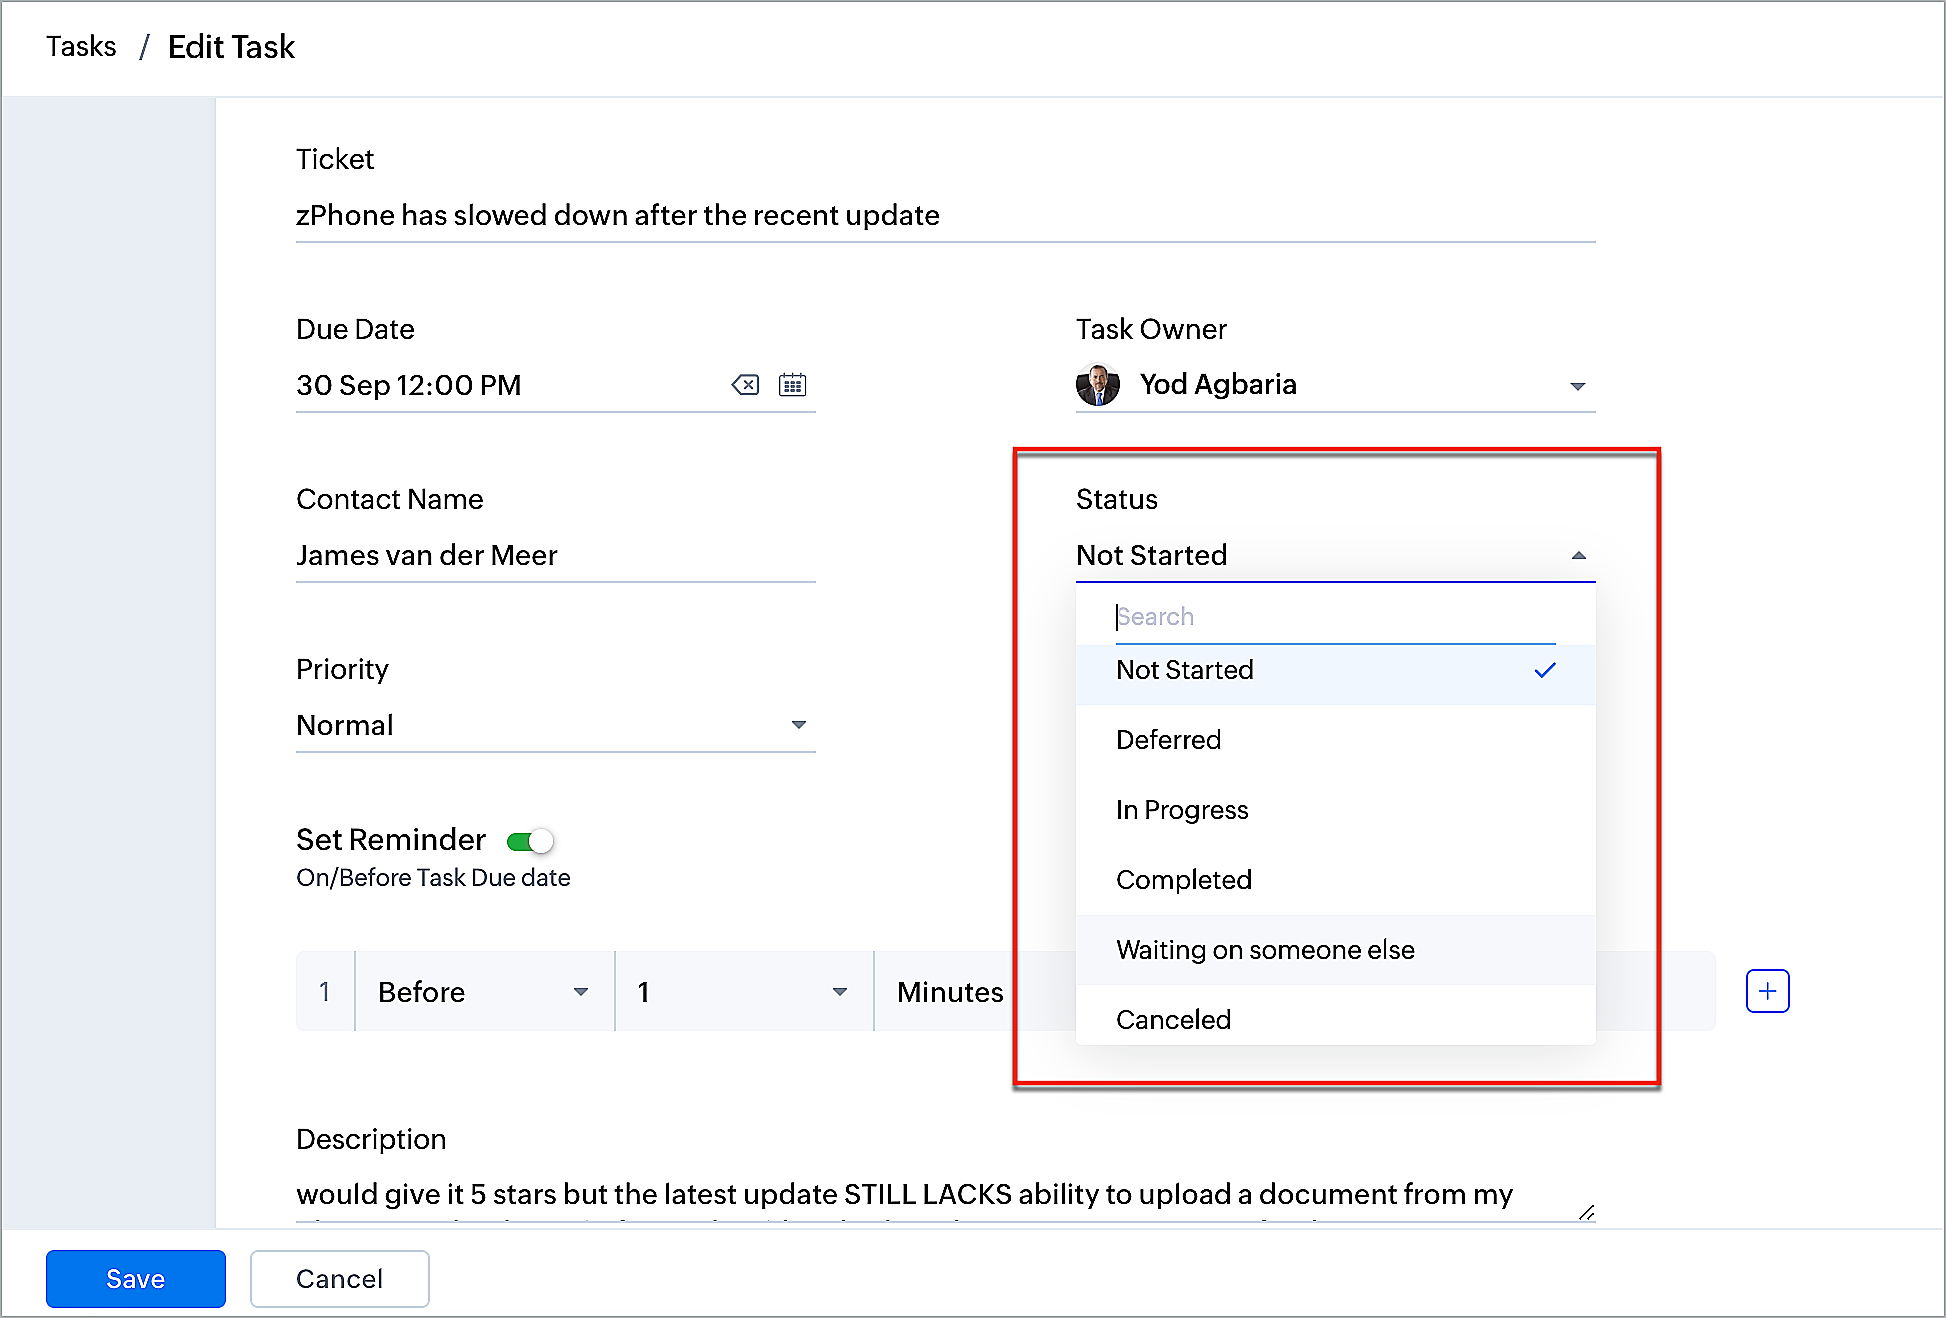Save the edited task

tap(135, 1278)
